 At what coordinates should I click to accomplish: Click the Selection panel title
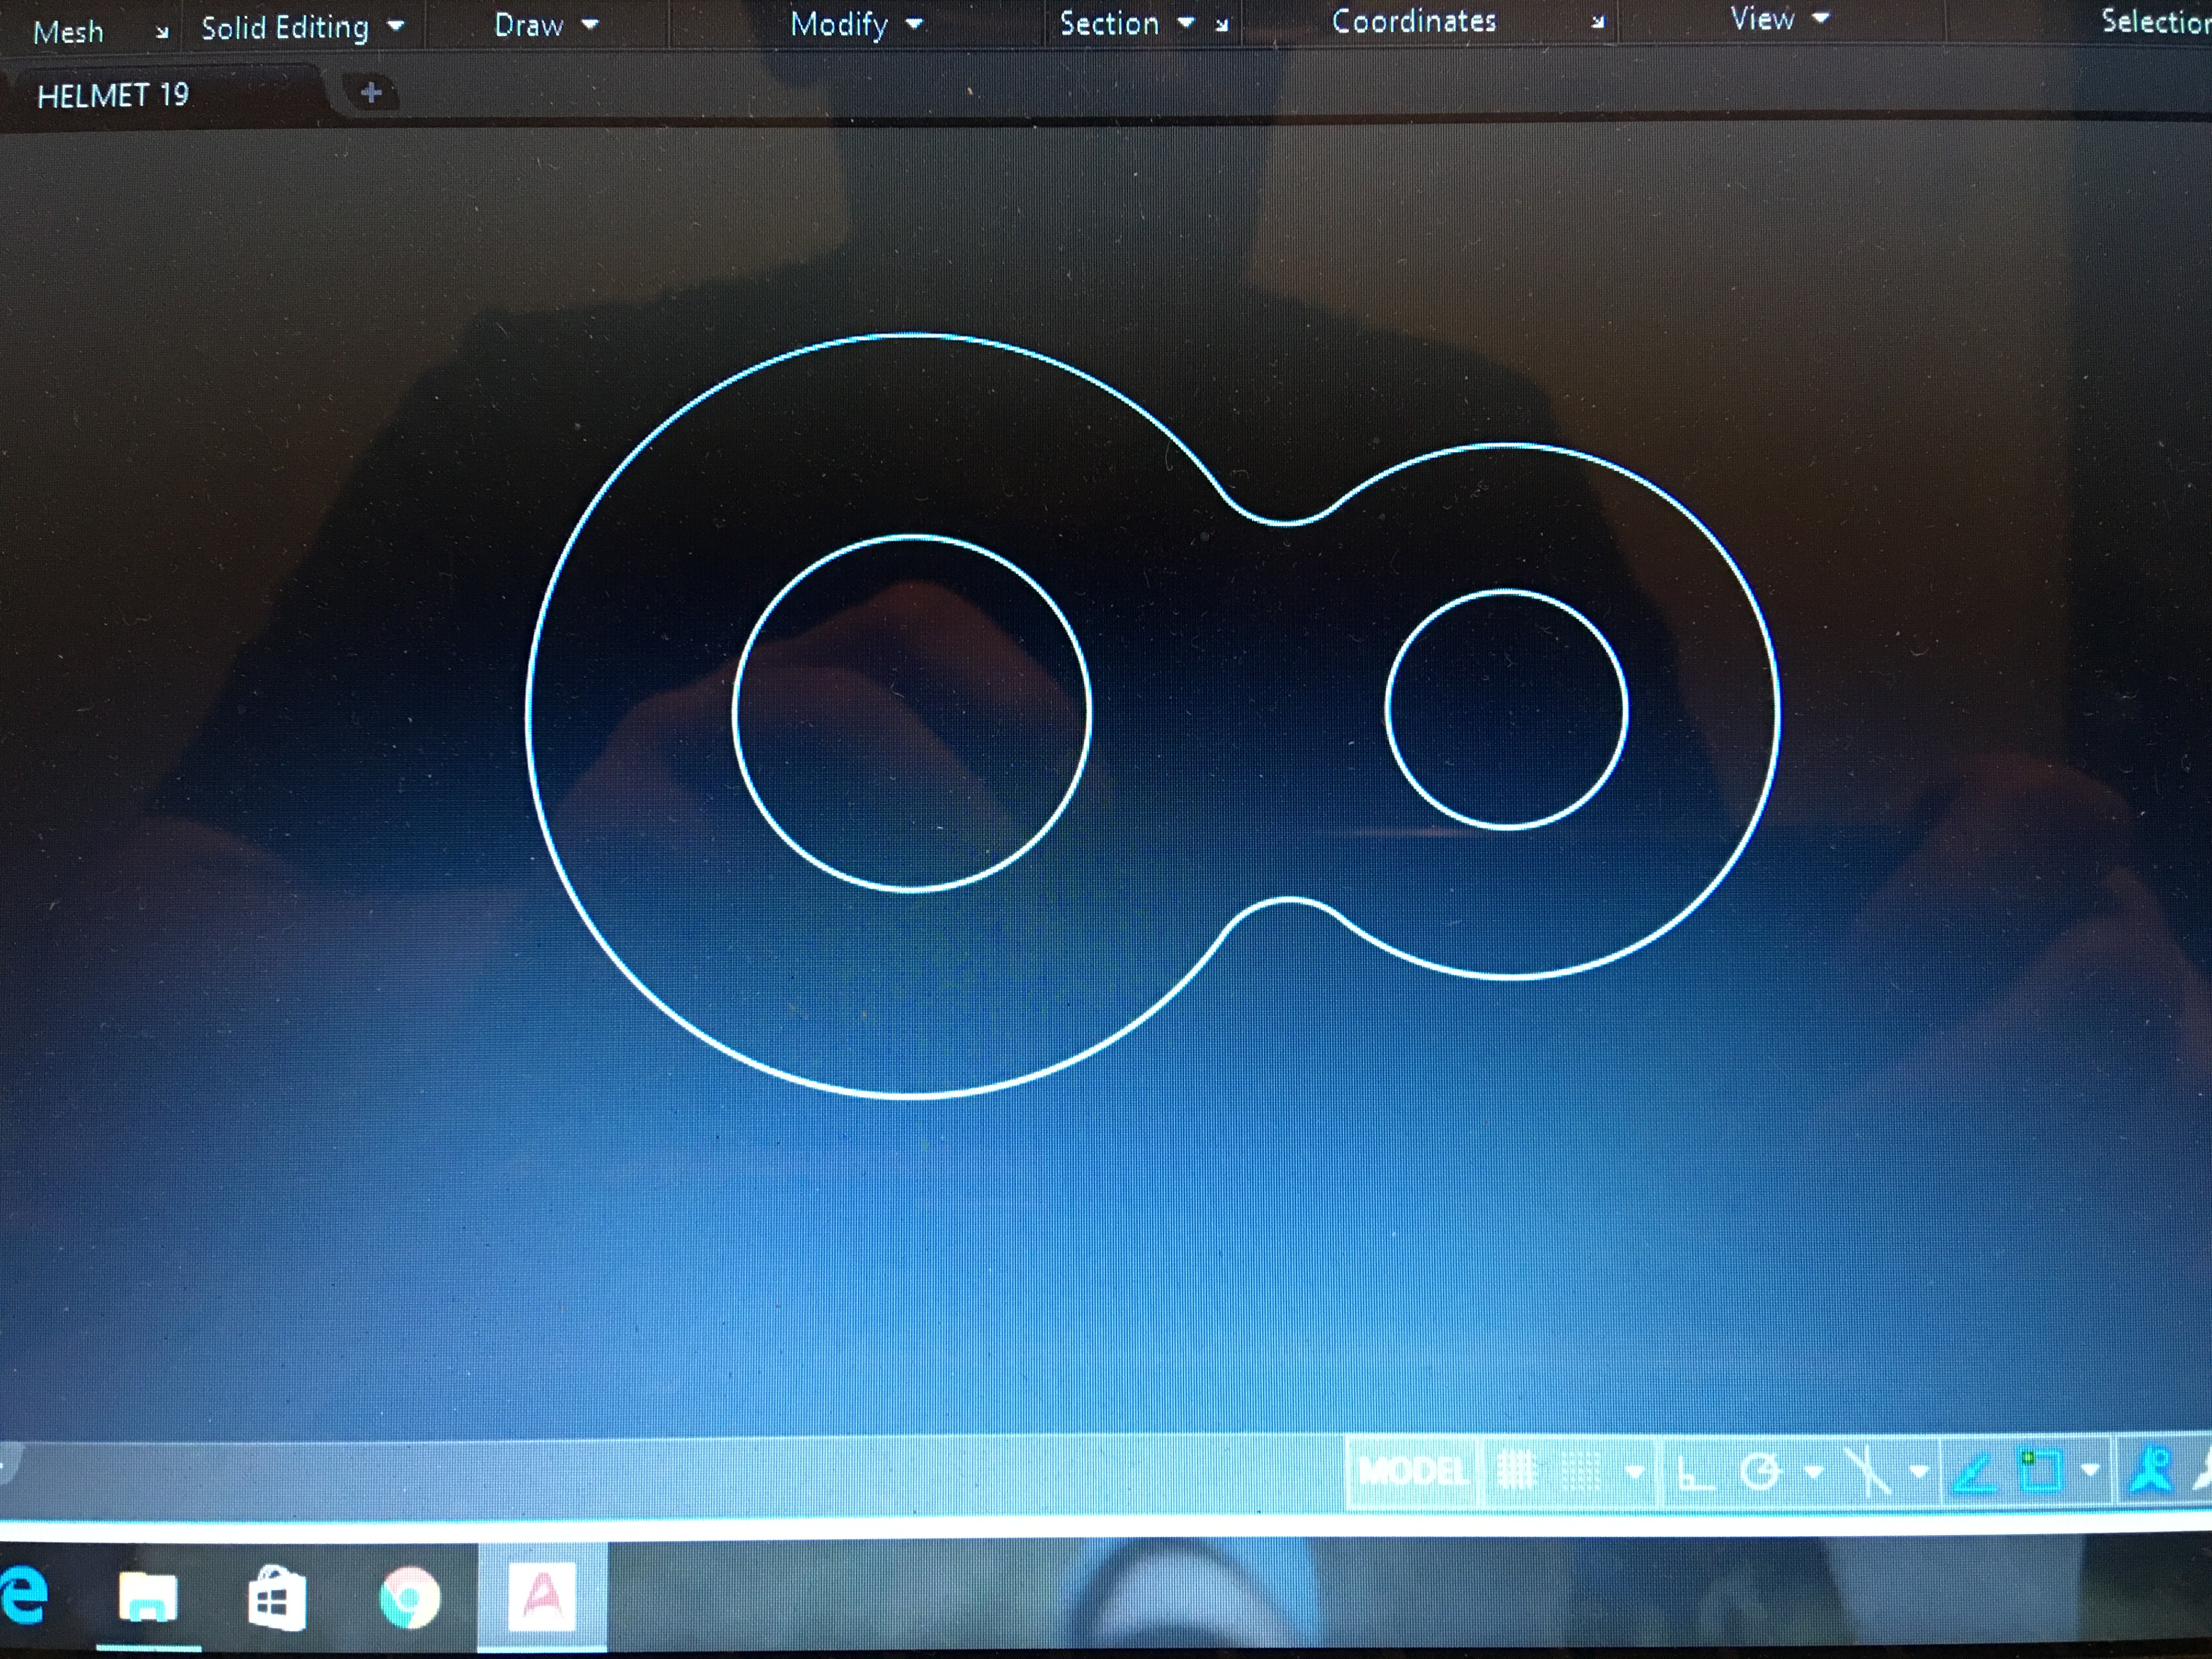click(2155, 21)
